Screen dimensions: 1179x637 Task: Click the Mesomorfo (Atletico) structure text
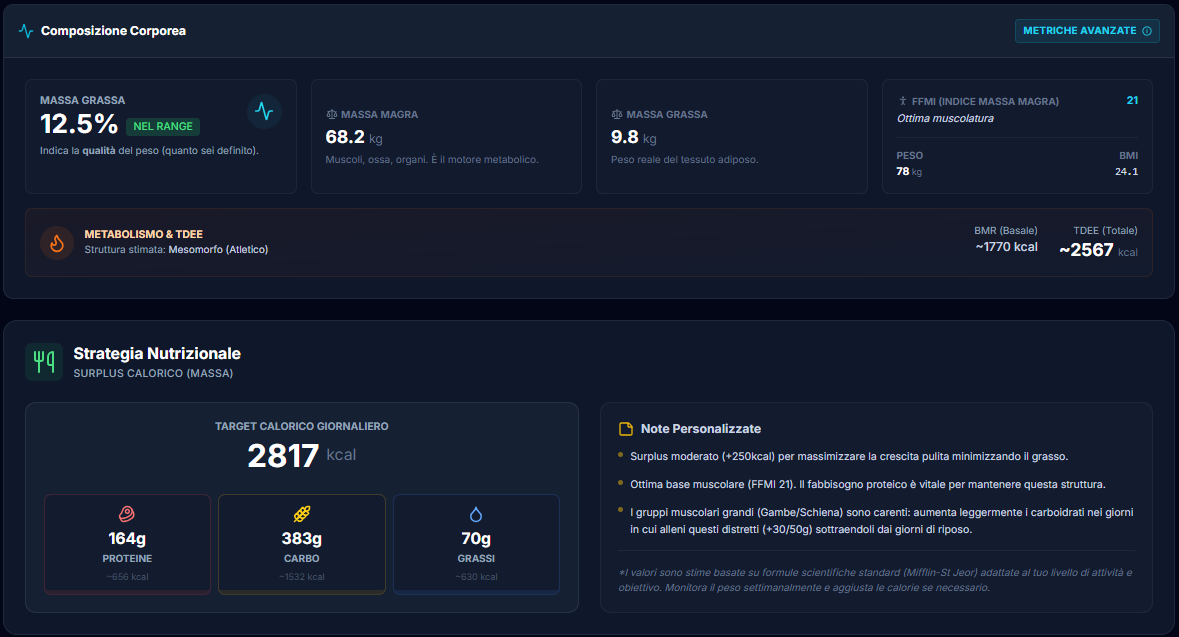pyautogui.click(x=218, y=250)
